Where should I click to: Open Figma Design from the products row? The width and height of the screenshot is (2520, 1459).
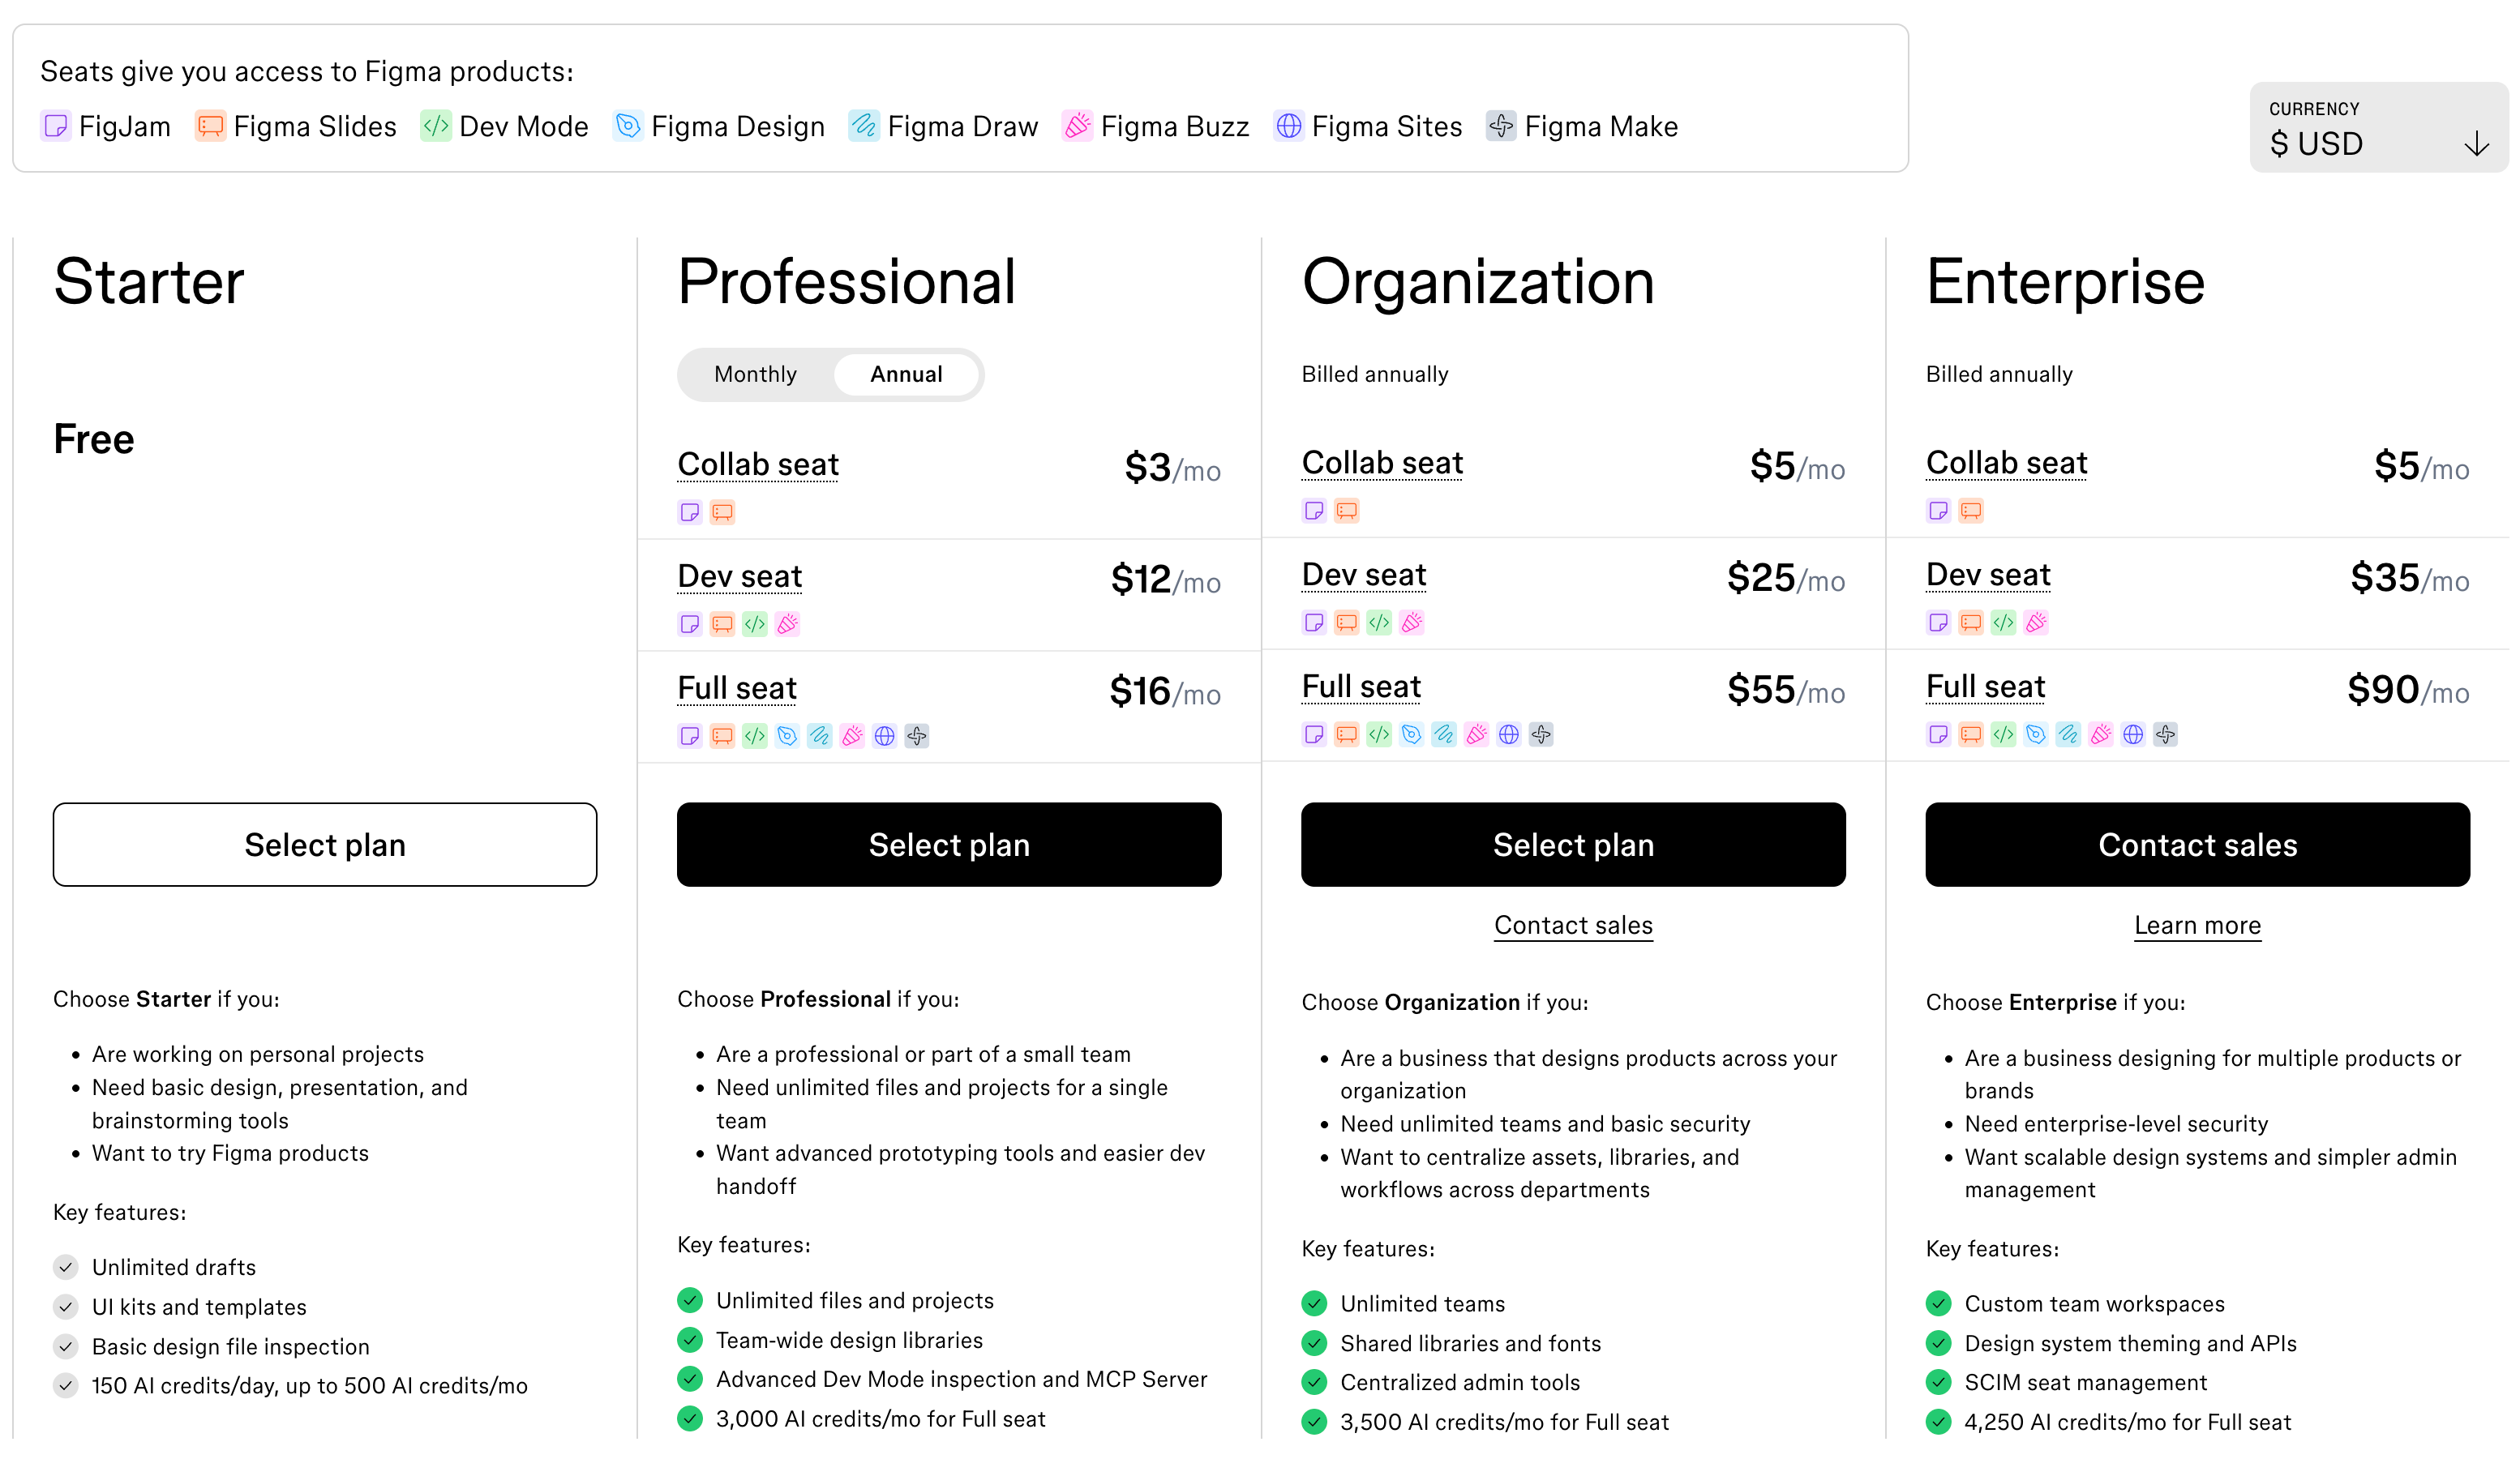[x=629, y=126]
